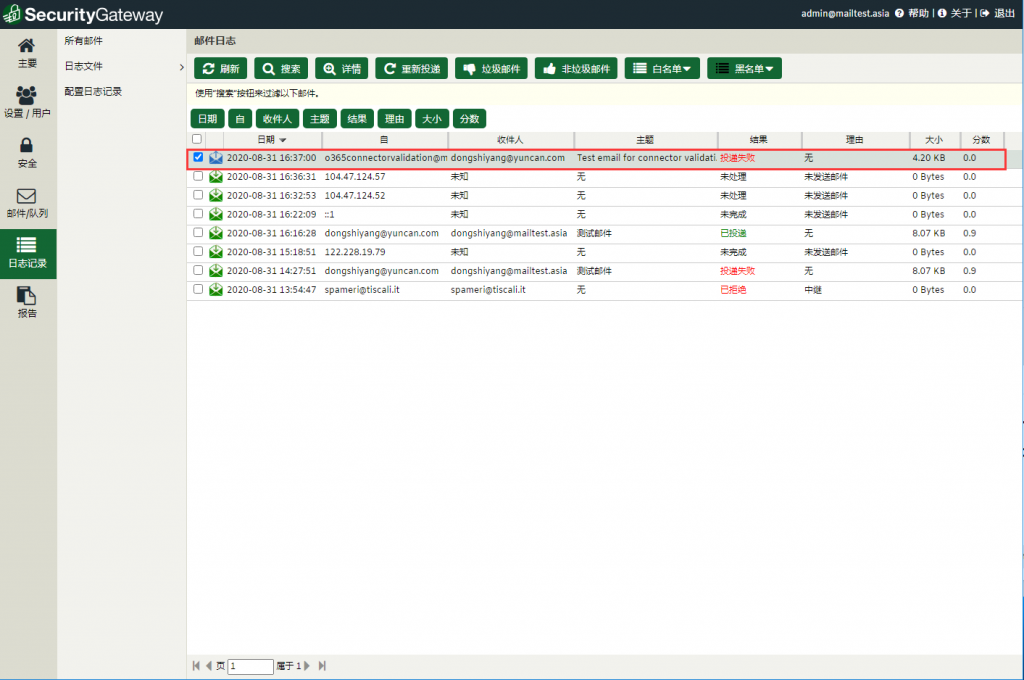1024x680 pixels.
Task: Click mail icon of the 16:36:31 row
Action: [216, 177]
